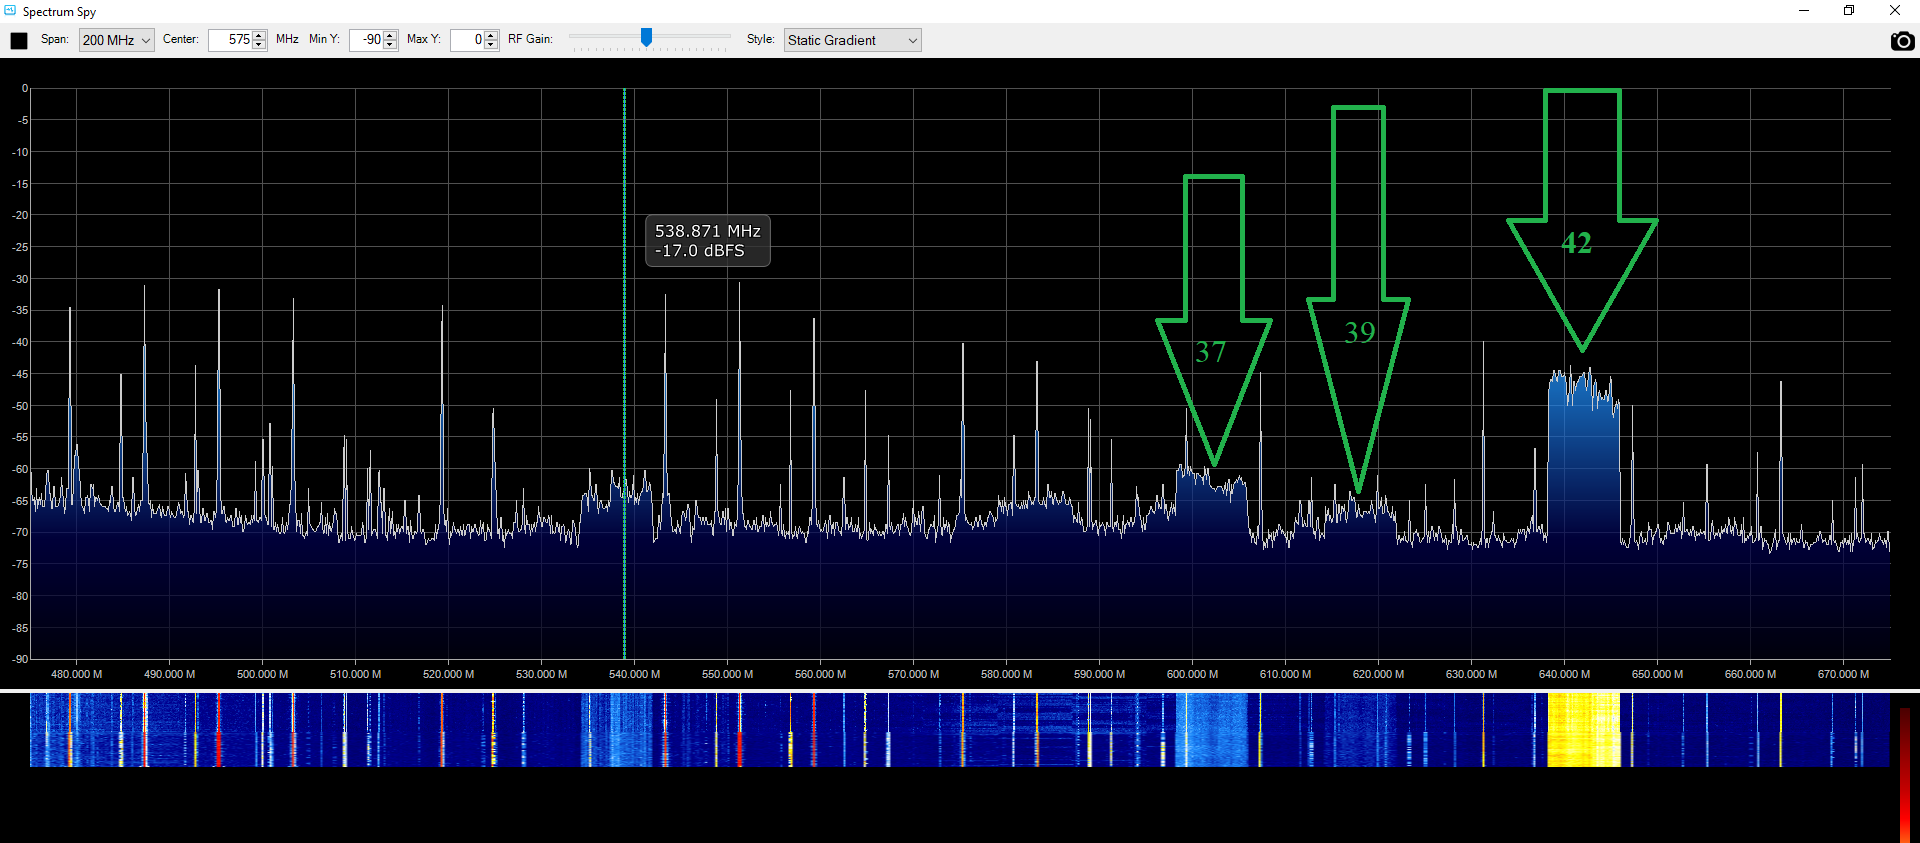
Task: Click the RF Gain slider handle
Action: click(x=646, y=37)
